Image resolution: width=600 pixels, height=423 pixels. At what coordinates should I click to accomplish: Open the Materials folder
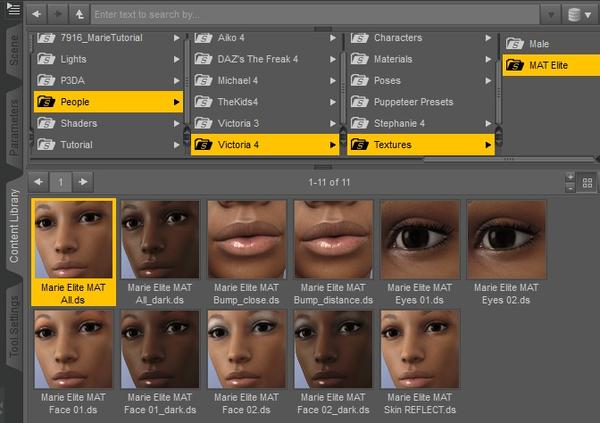(x=421, y=59)
